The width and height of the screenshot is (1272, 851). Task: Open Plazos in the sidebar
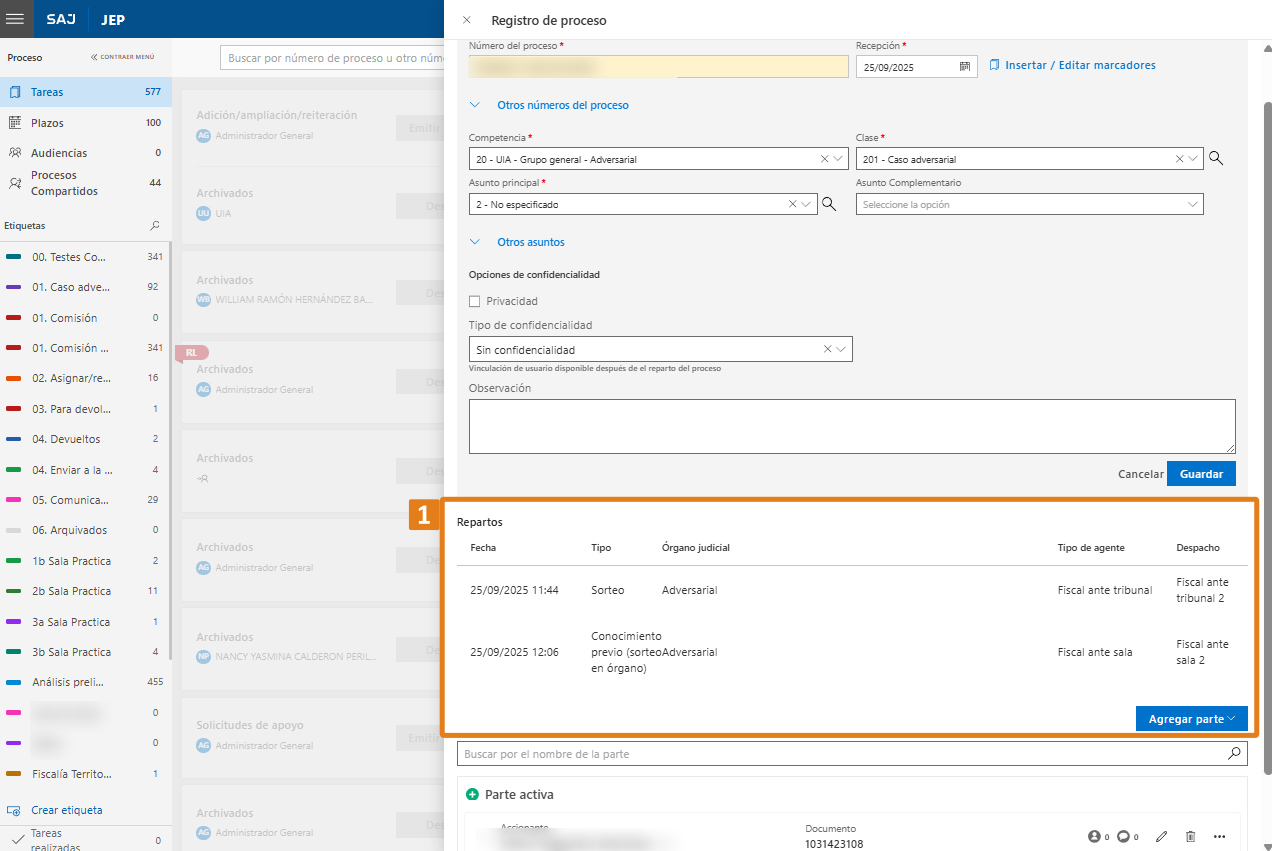pyautogui.click(x=47, y=123)
